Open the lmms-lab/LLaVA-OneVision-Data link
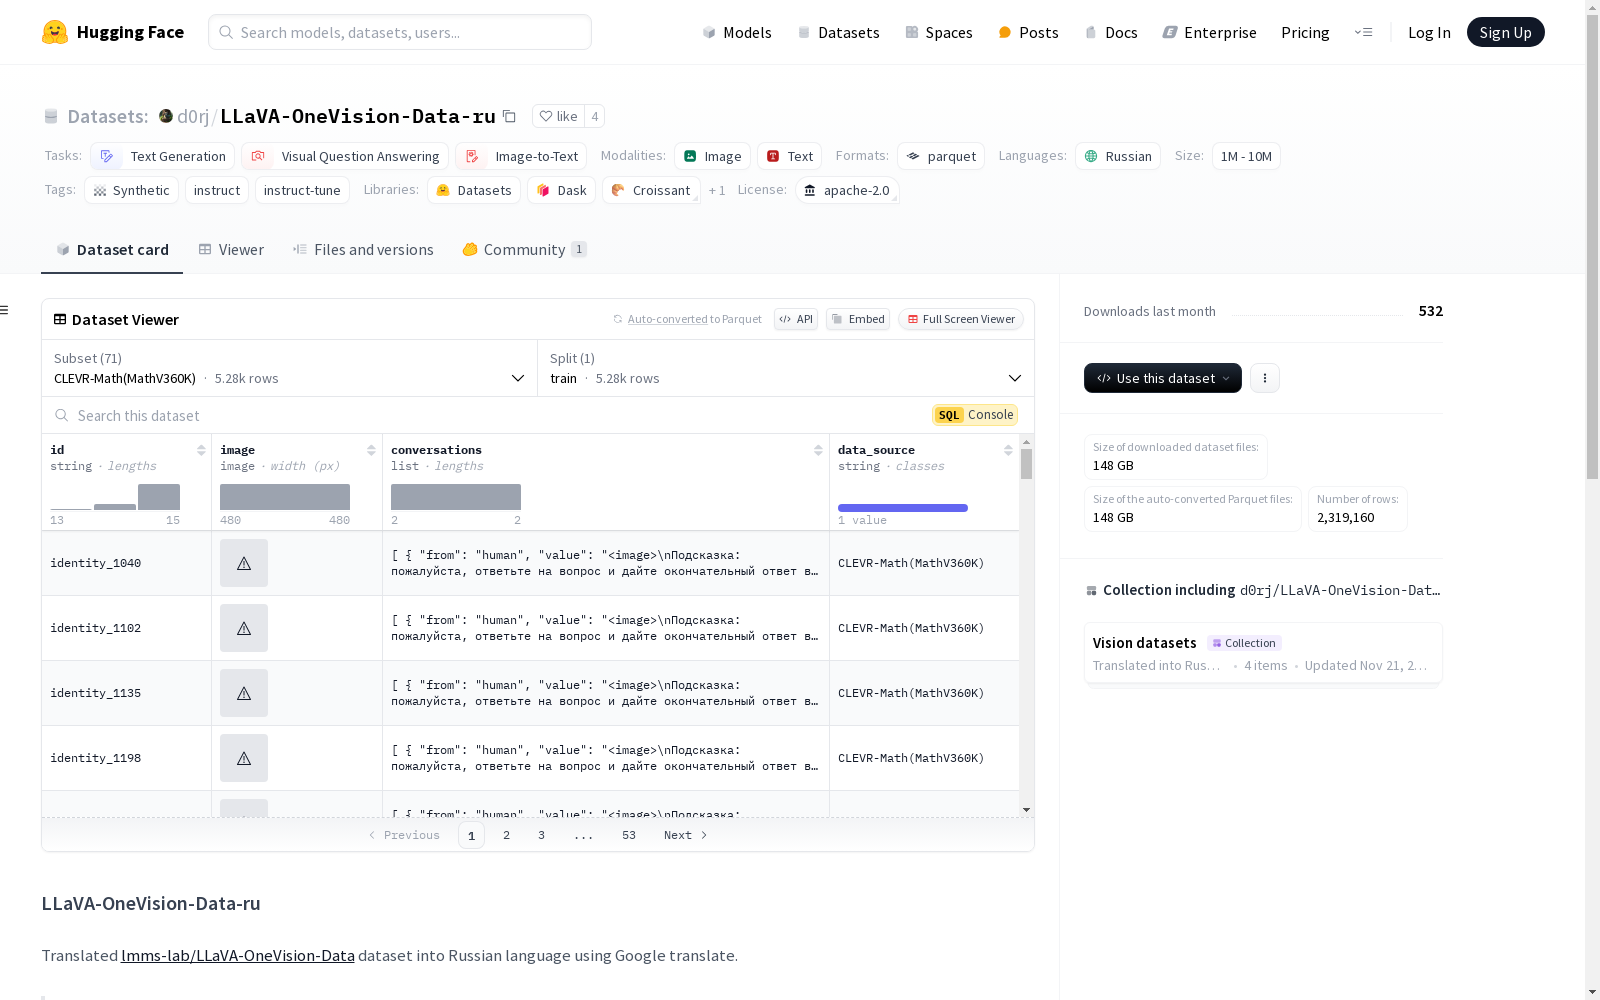This screenshot has height=1000, width=1600. [238, 955]
